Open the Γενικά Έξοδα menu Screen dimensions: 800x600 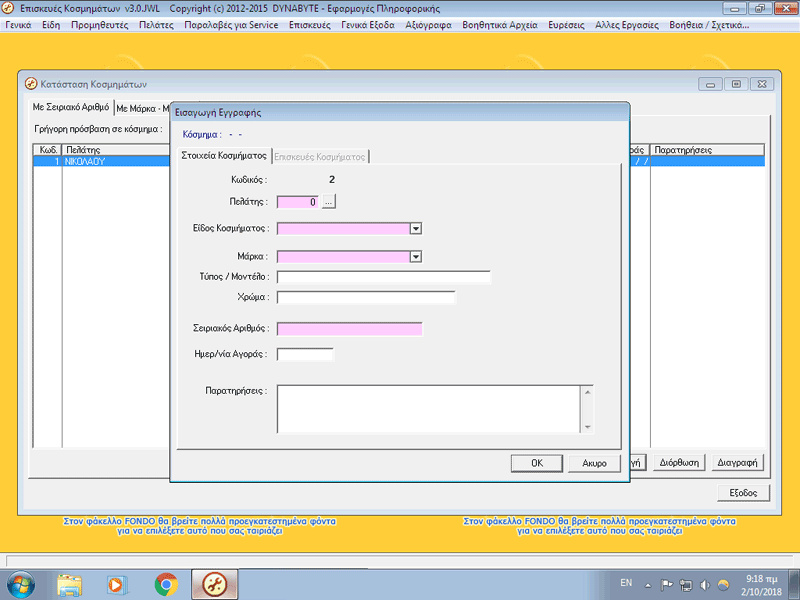pos(368,25)
